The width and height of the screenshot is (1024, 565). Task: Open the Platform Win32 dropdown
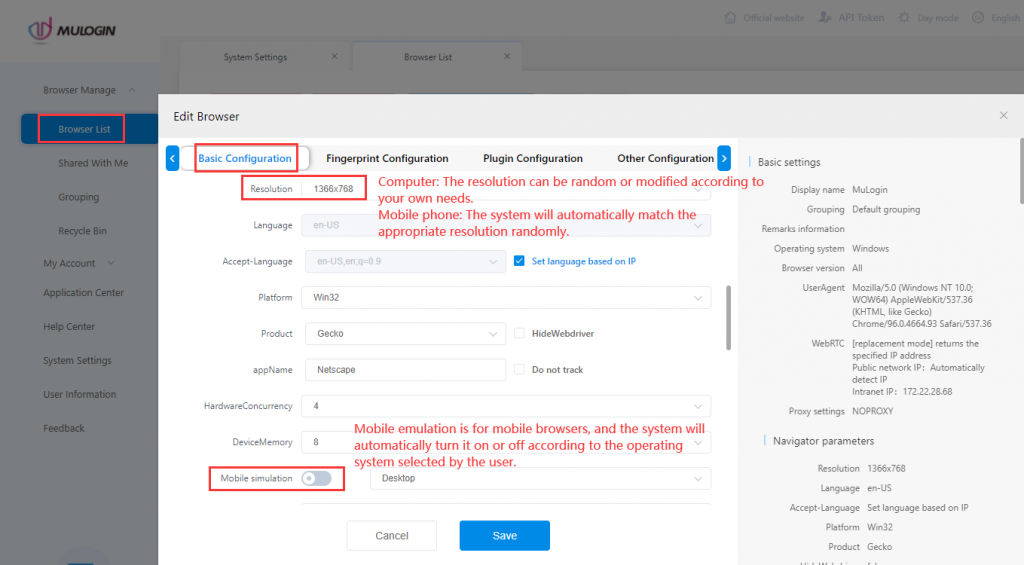click(506, 297)
